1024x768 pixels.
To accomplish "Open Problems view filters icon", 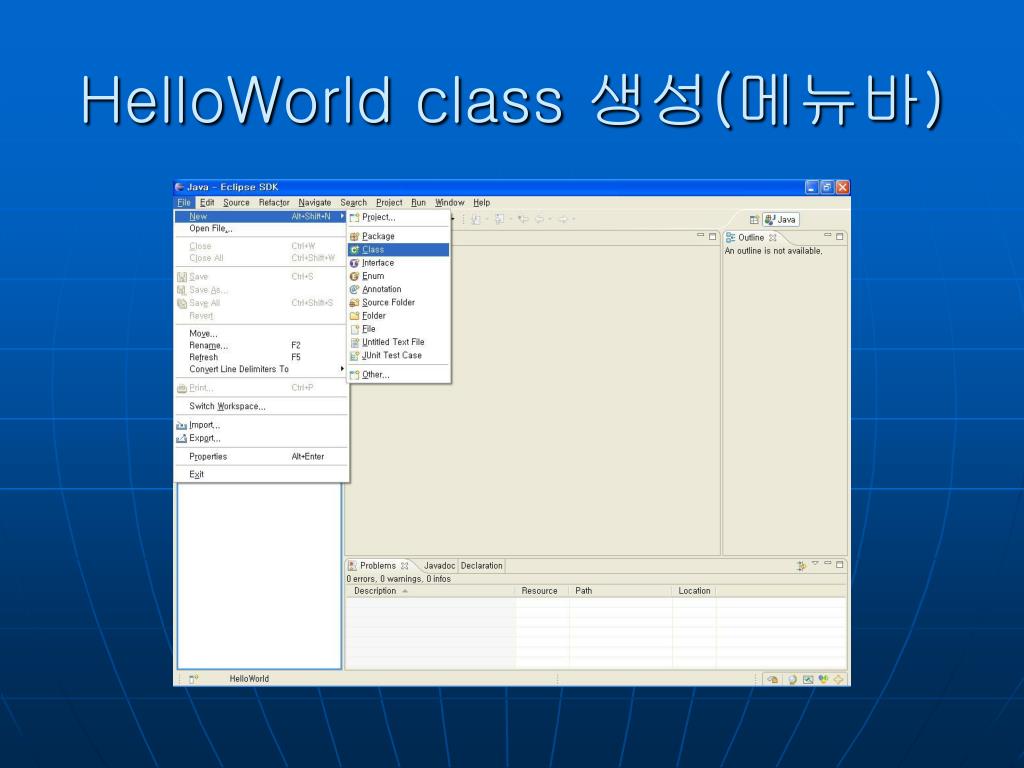I will pyautogui.click(x=801, y=566).
